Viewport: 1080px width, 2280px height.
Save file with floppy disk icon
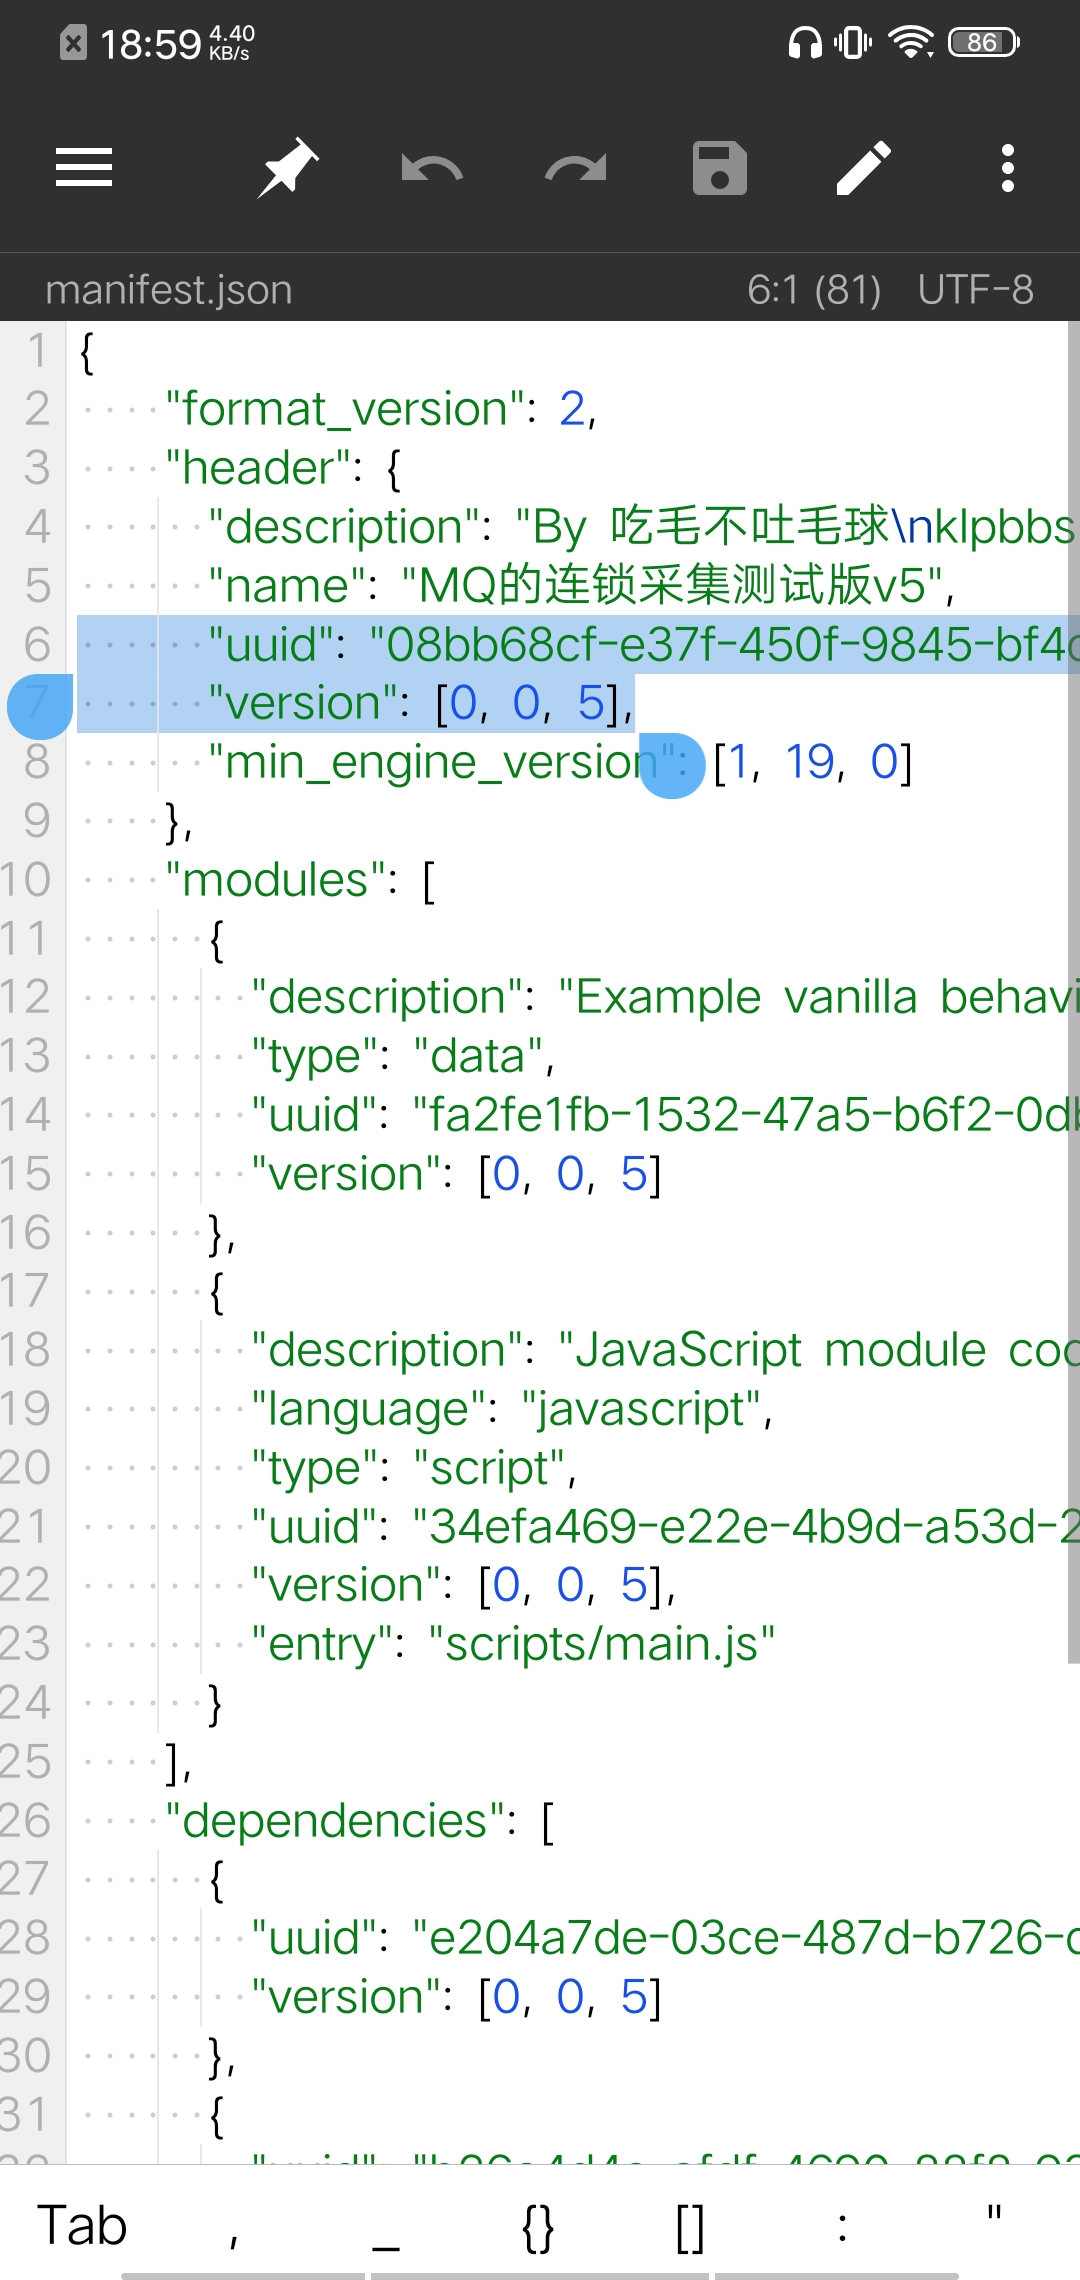(720, 167)
